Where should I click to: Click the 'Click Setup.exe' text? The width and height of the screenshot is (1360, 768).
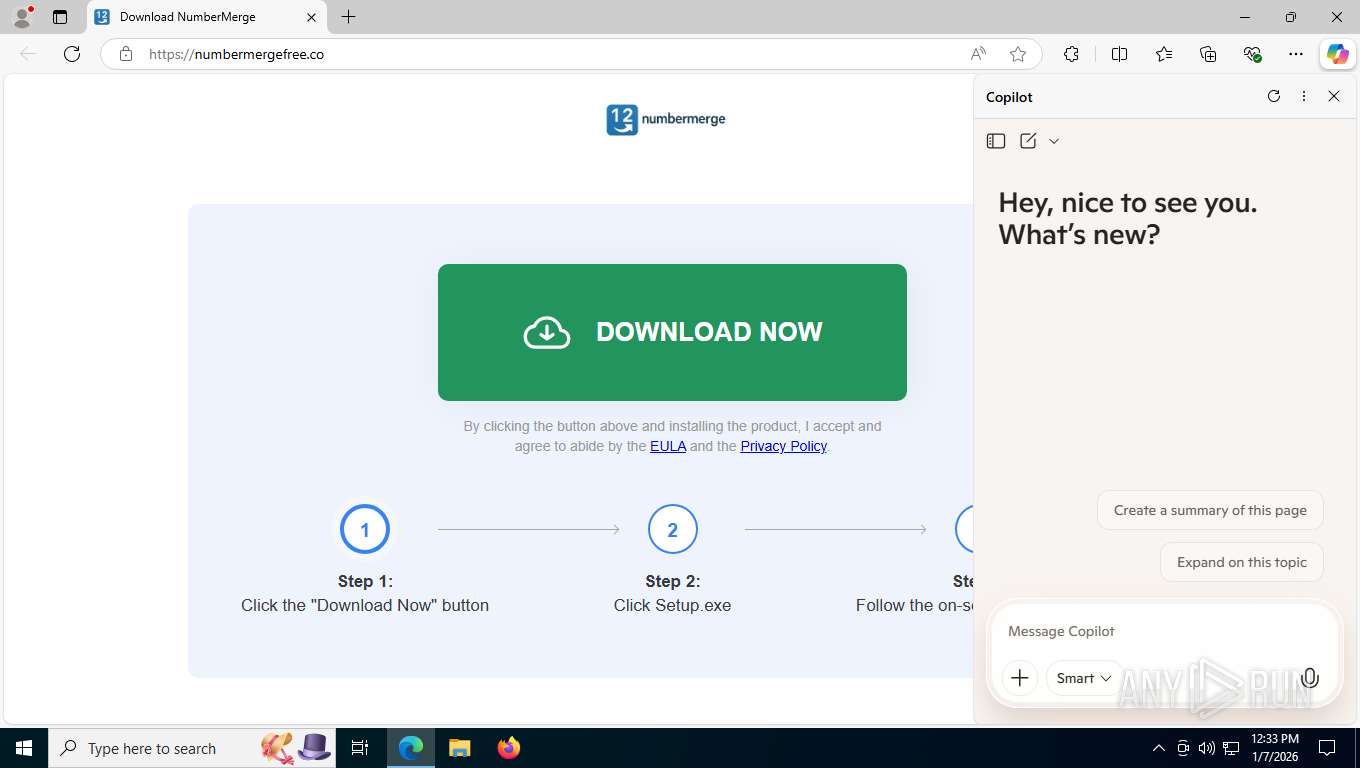tap(672, 605)
